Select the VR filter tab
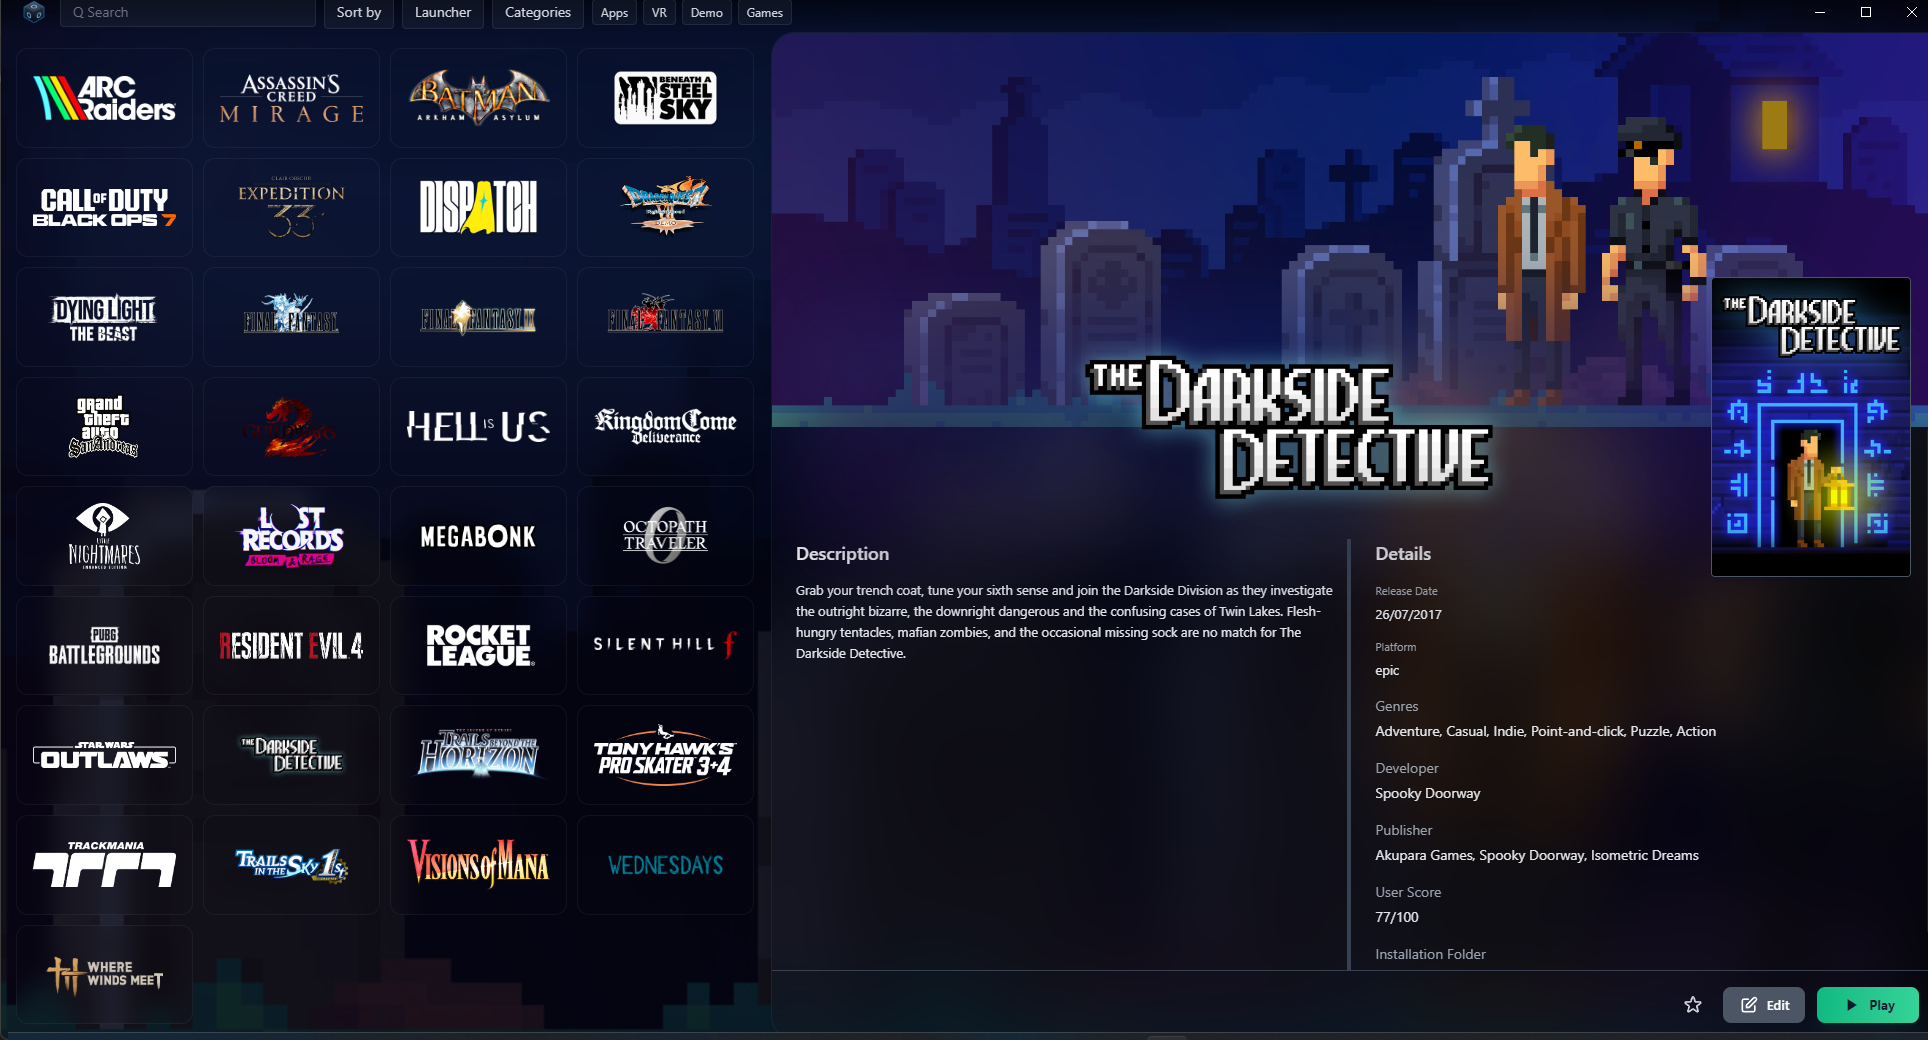This screenshot has height=1040, width=1928. pos(659,13)
